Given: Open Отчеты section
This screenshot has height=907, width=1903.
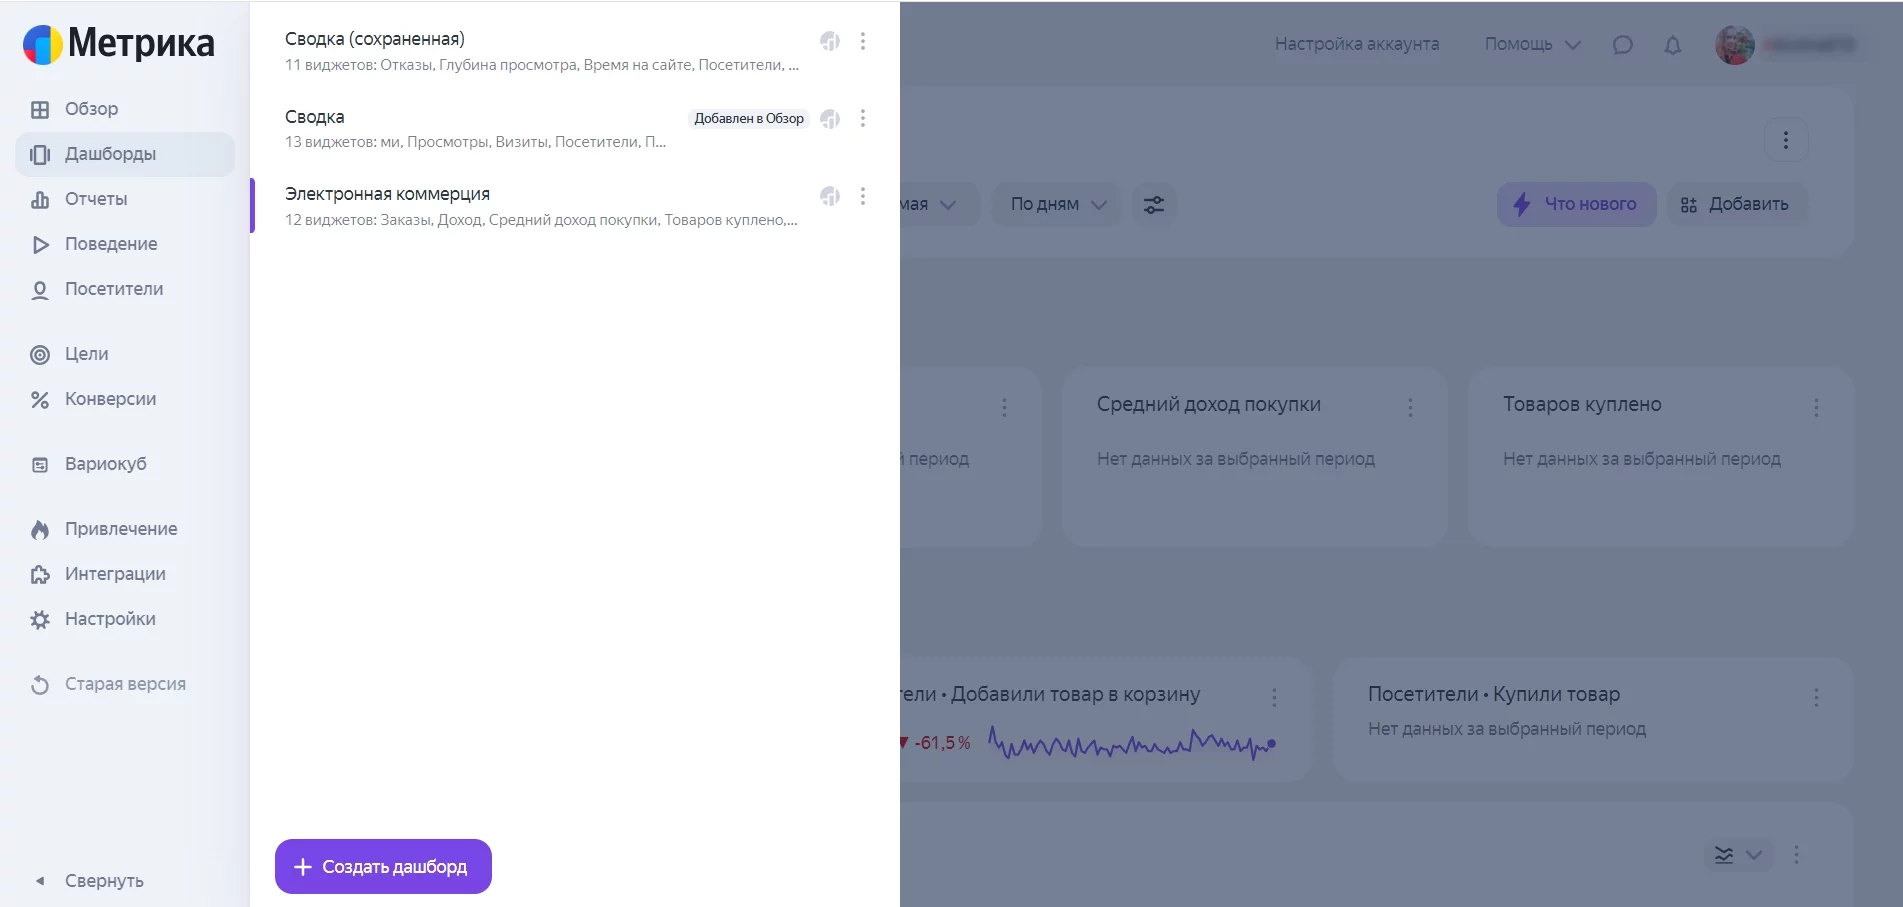Looking at the screenshot, I should [96, 199].
